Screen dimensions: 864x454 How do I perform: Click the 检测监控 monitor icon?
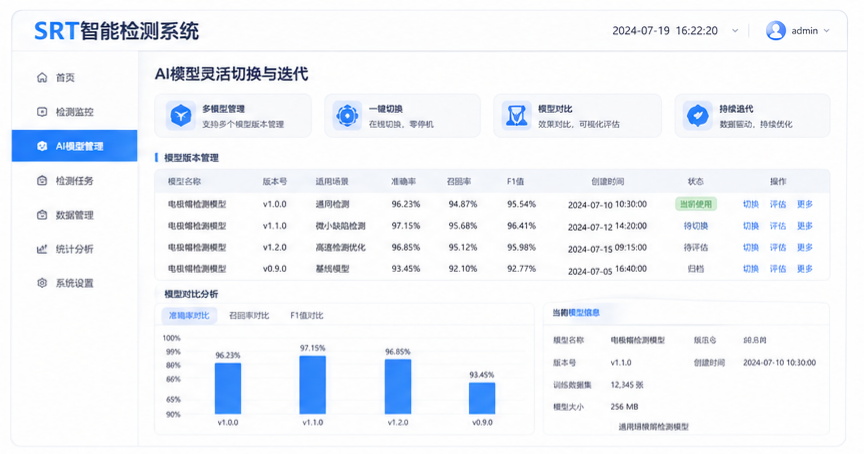click(x=42, y=112)
